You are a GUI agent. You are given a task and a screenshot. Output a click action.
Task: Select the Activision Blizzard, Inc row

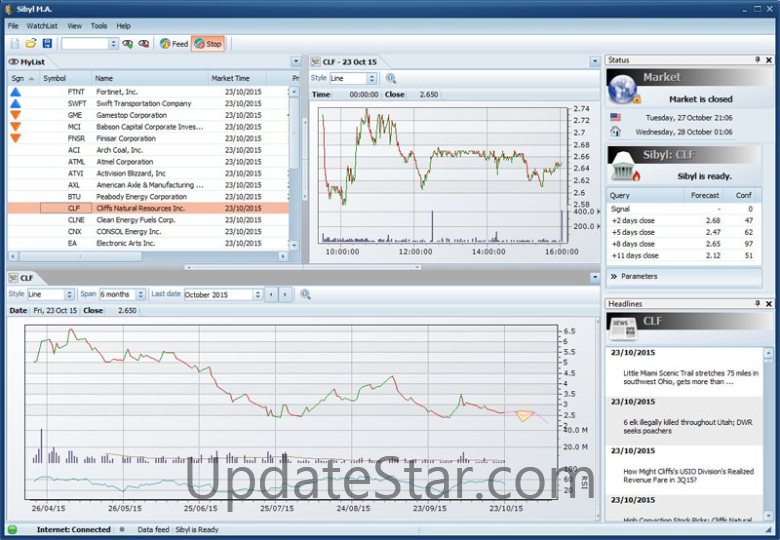(148, 173)
